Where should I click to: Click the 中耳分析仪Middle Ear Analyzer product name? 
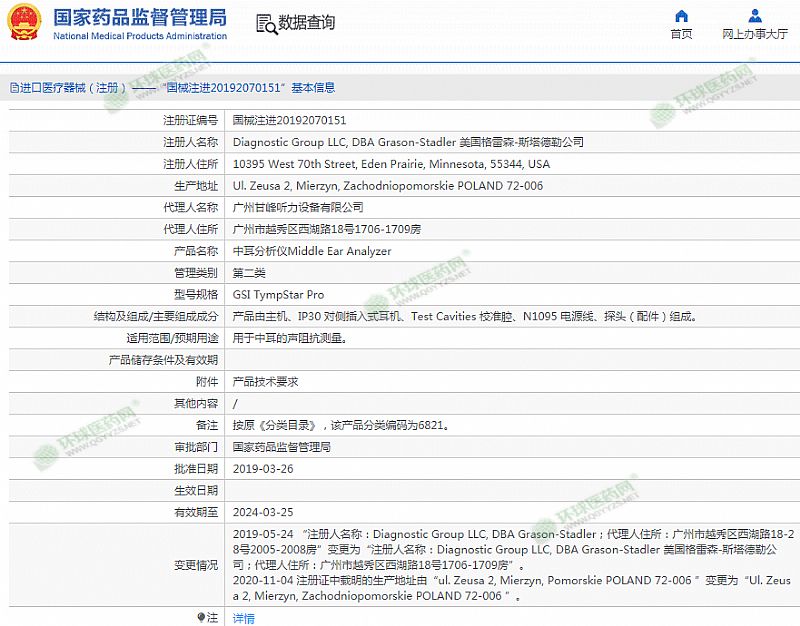point(311,251)
